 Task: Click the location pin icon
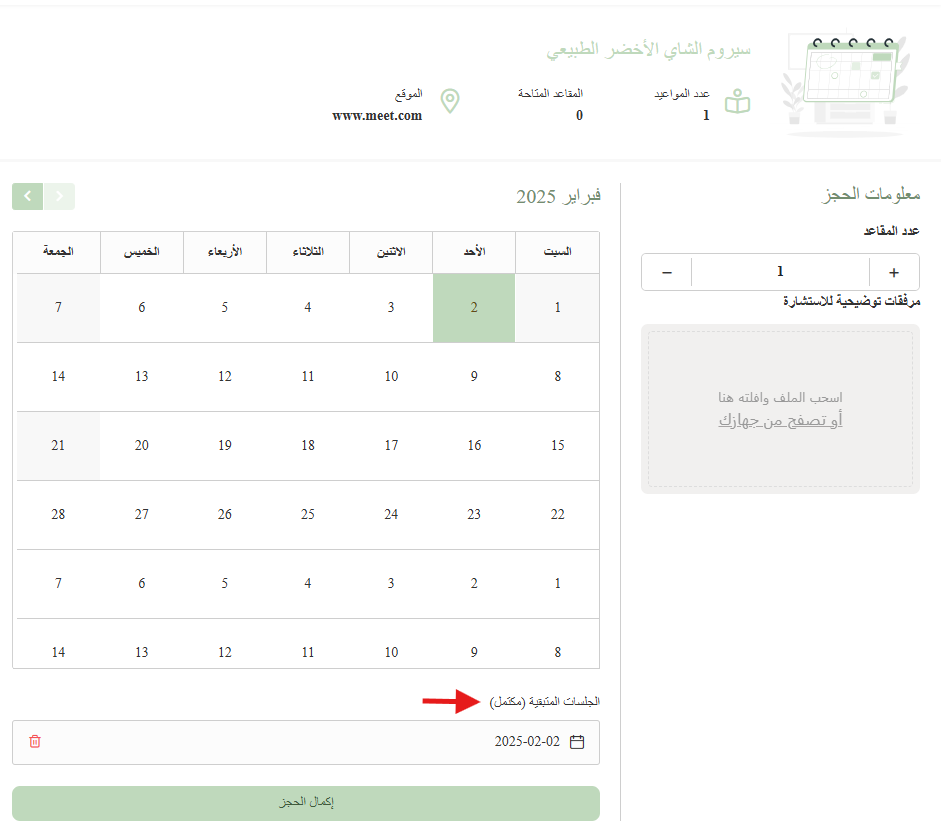point(450,101)
